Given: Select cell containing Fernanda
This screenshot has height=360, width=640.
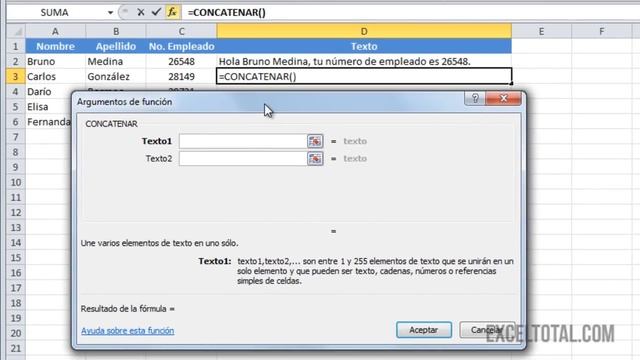Looking at the screenshot, I should [x=48, y=122].
